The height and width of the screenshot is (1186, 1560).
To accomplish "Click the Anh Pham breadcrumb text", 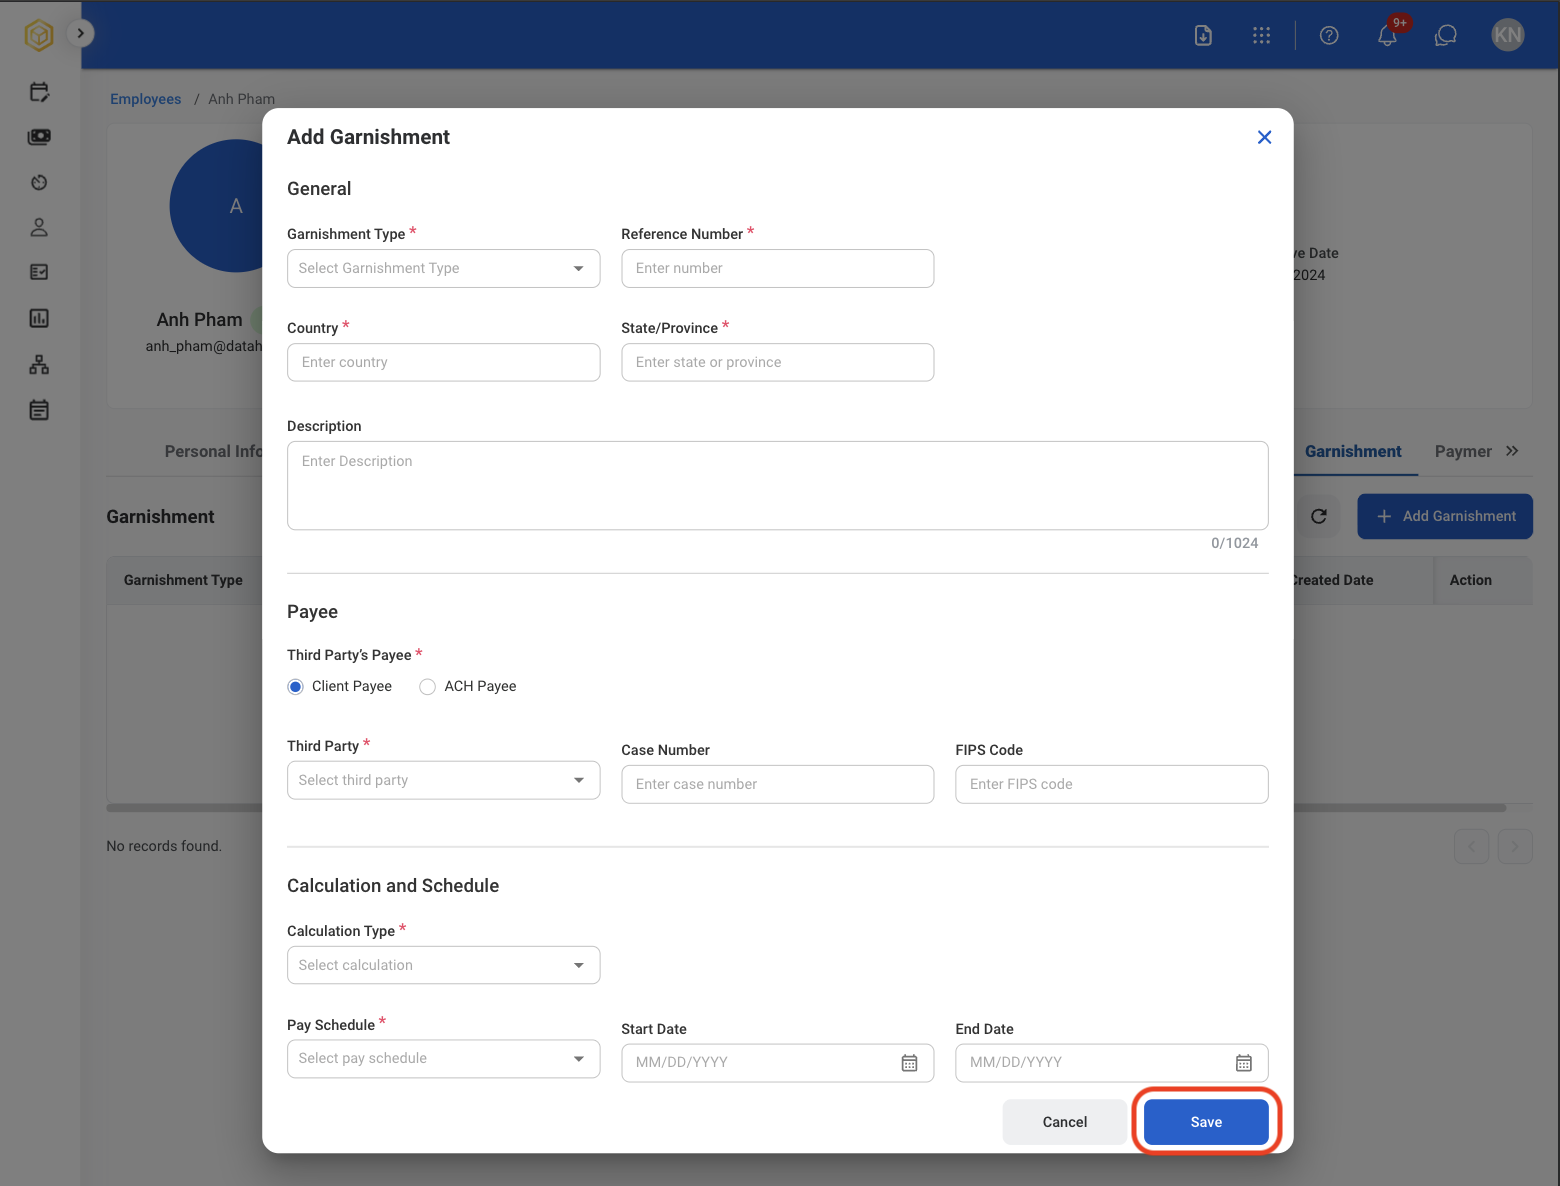I will click(x=241, y=99).
